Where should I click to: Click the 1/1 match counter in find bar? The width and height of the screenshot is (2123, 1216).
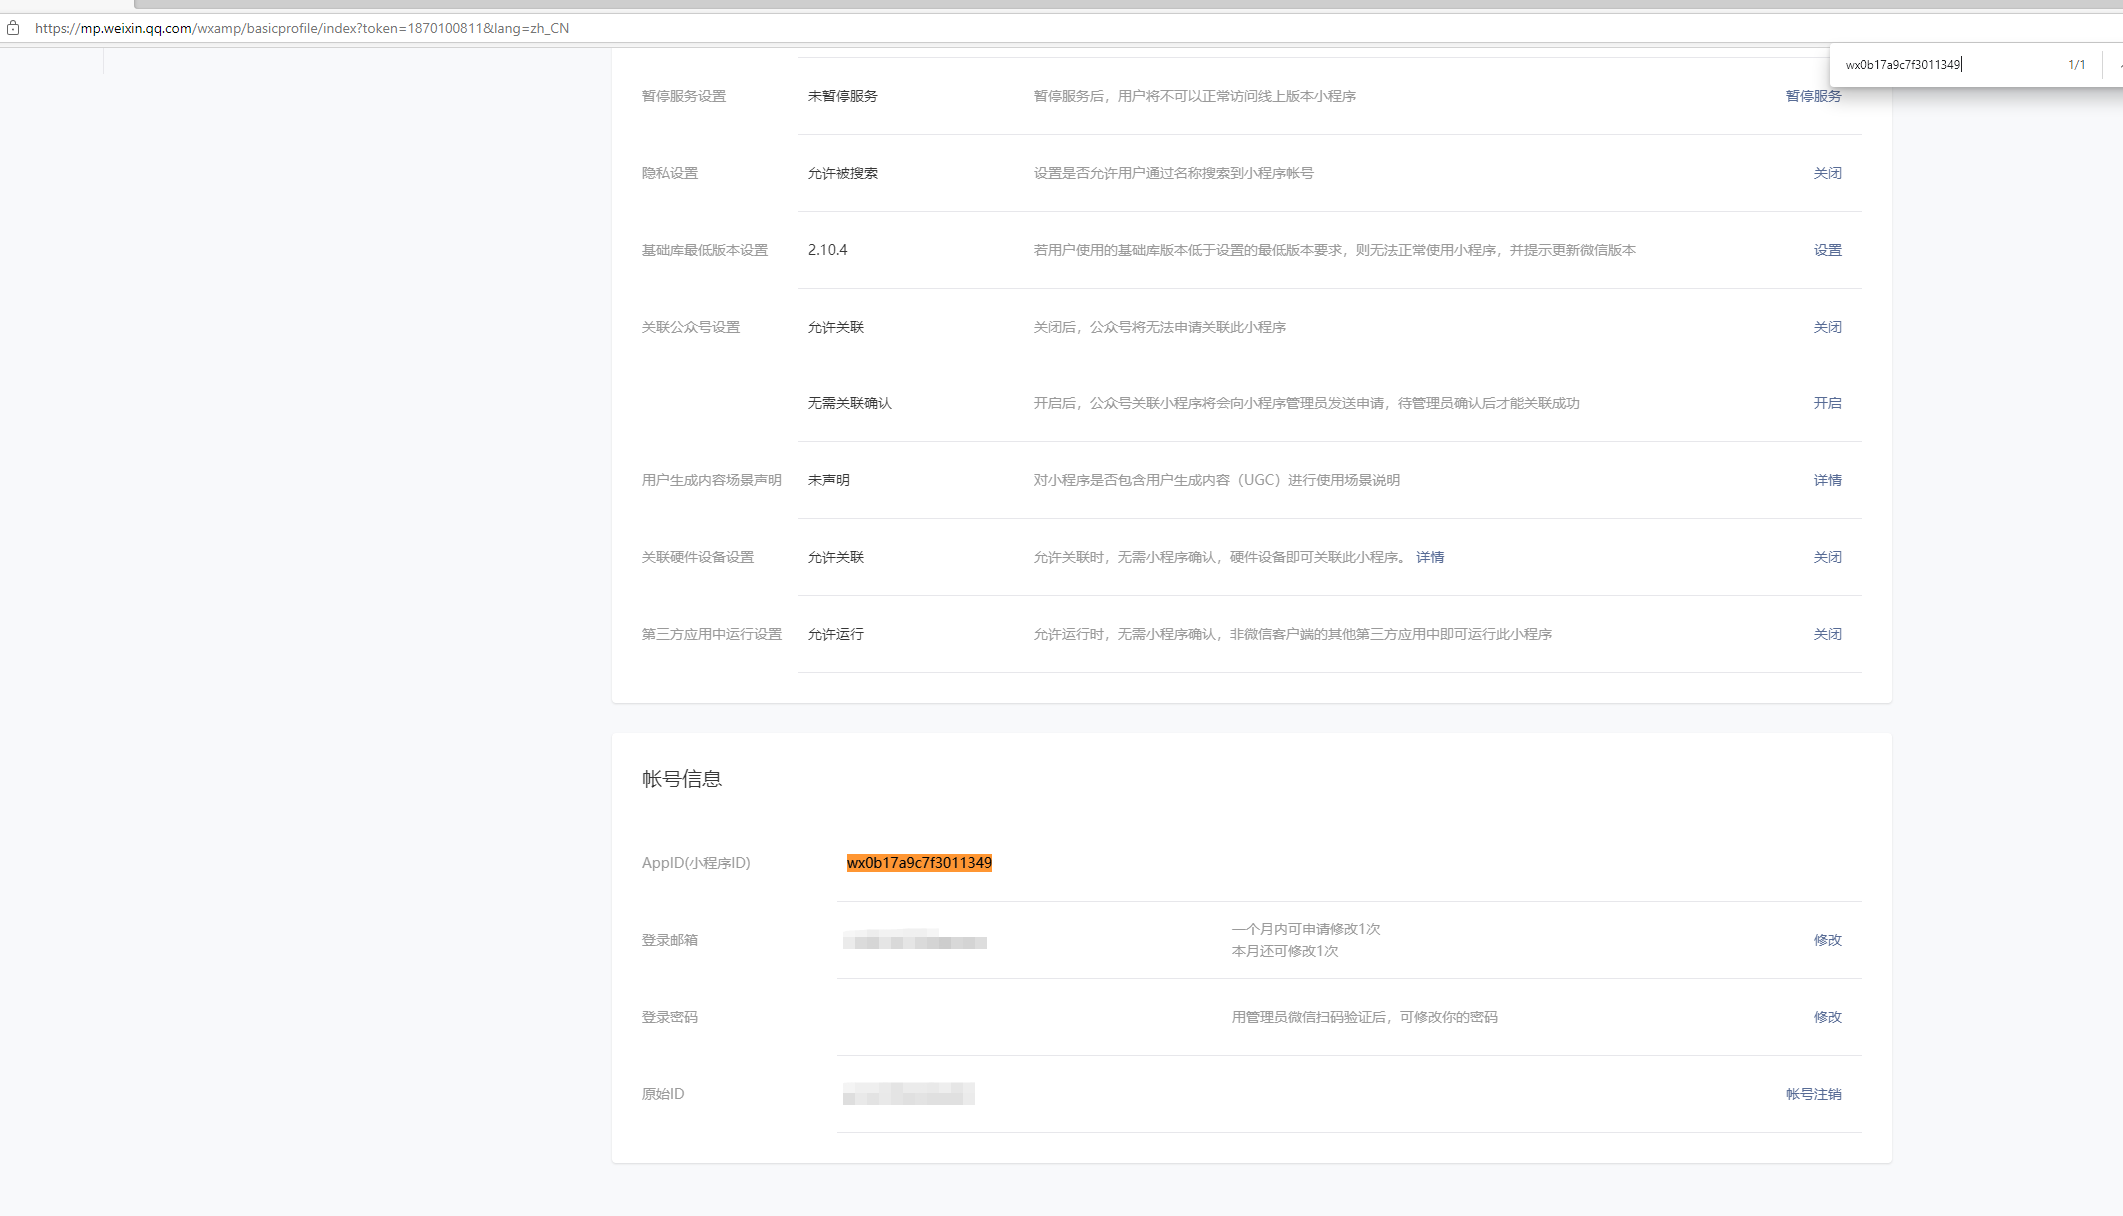pos(2076,65)
